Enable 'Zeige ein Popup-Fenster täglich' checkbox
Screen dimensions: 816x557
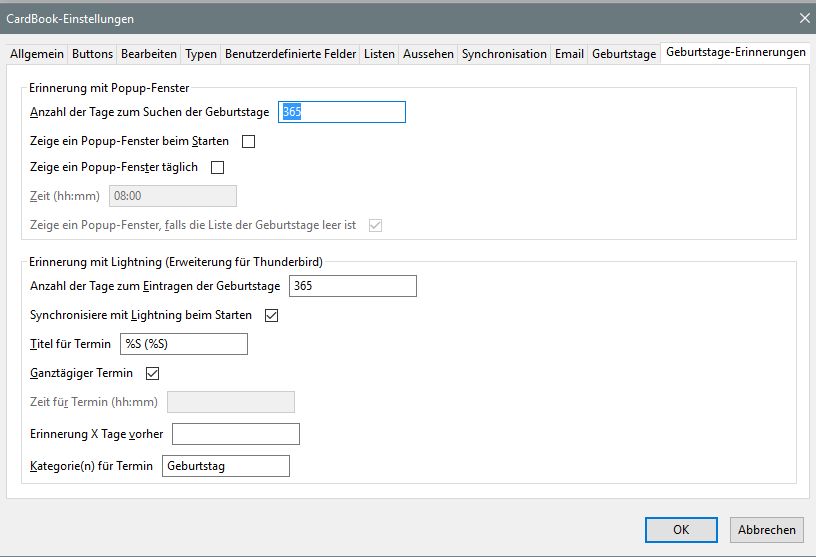218,168
